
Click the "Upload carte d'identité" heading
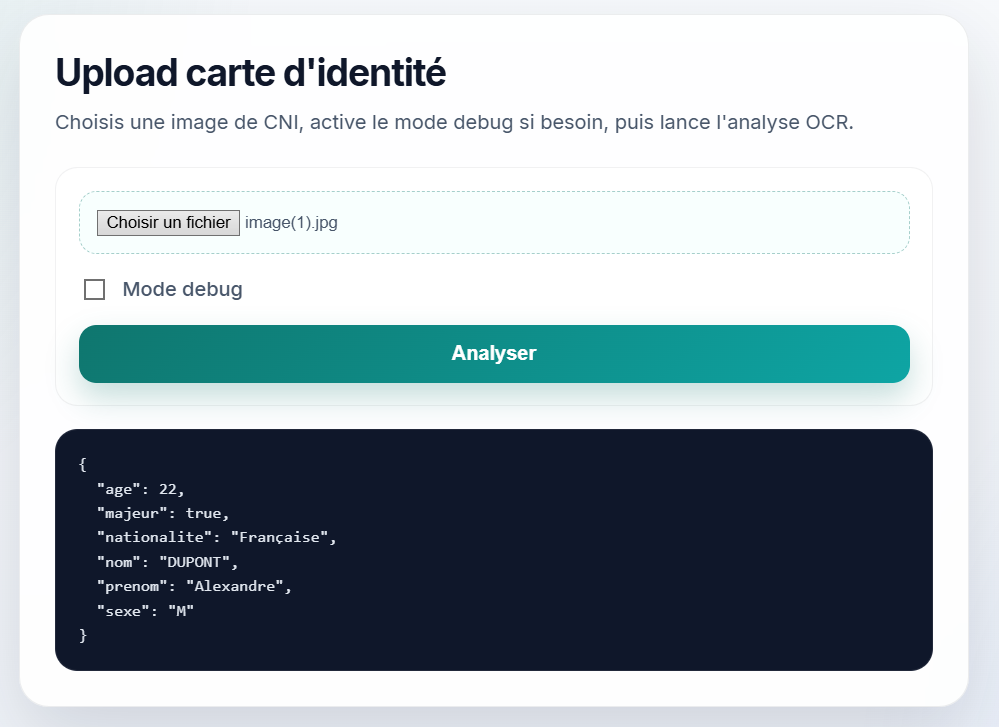point(250,73)
